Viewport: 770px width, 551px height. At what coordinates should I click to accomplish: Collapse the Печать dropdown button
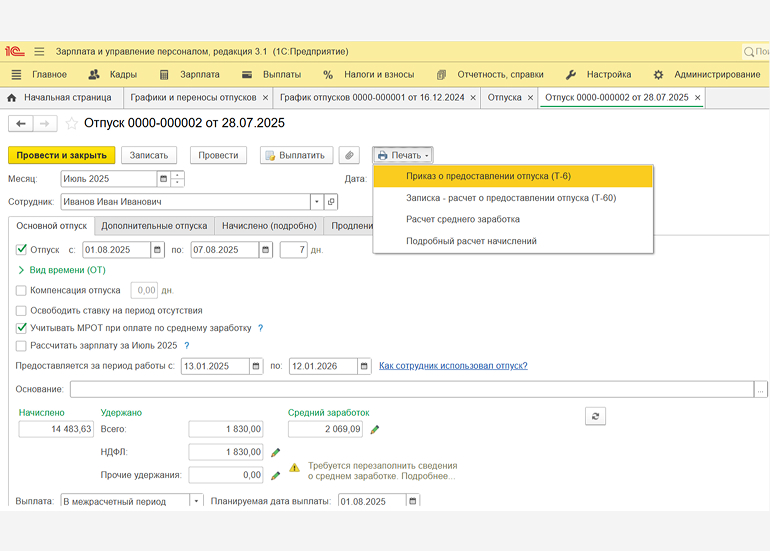(403, 155)
